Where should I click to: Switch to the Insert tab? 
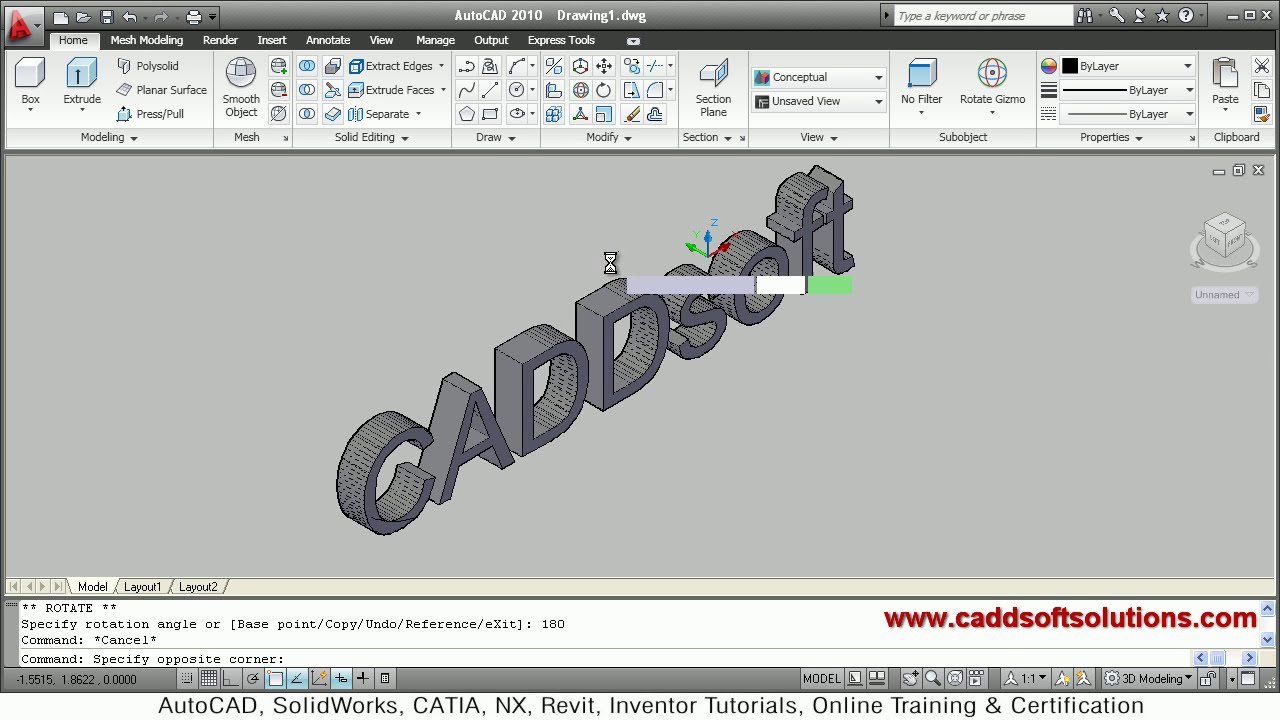tap(272, 40)
